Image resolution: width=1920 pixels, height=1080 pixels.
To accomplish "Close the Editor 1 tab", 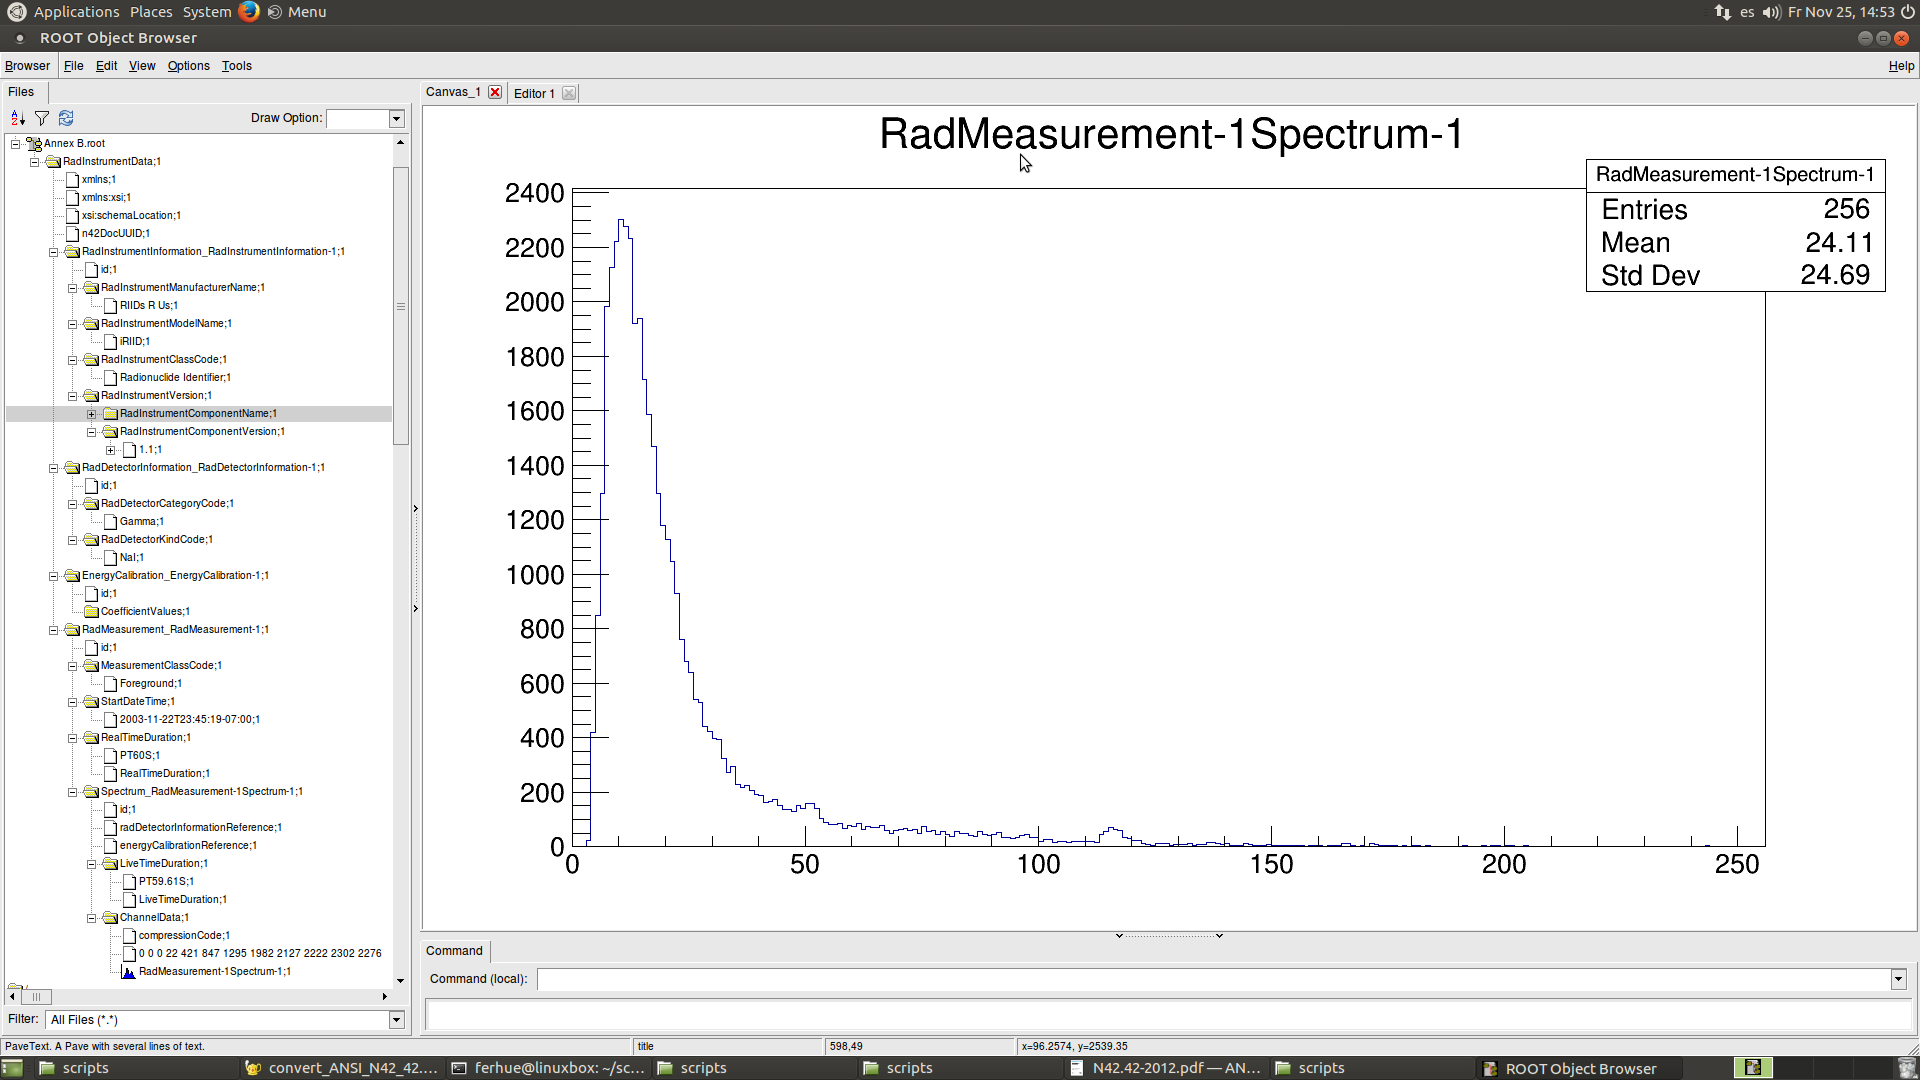I will pyautogui.click(x=569, y=93).
